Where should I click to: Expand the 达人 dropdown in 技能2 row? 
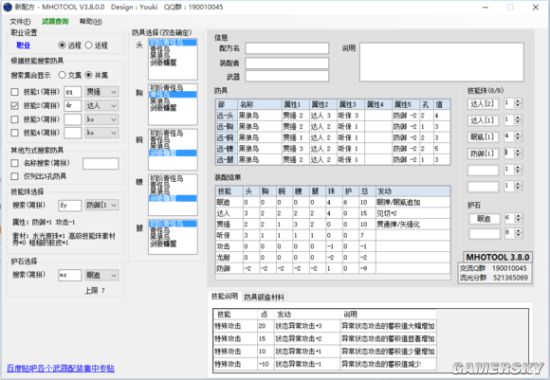102,106
